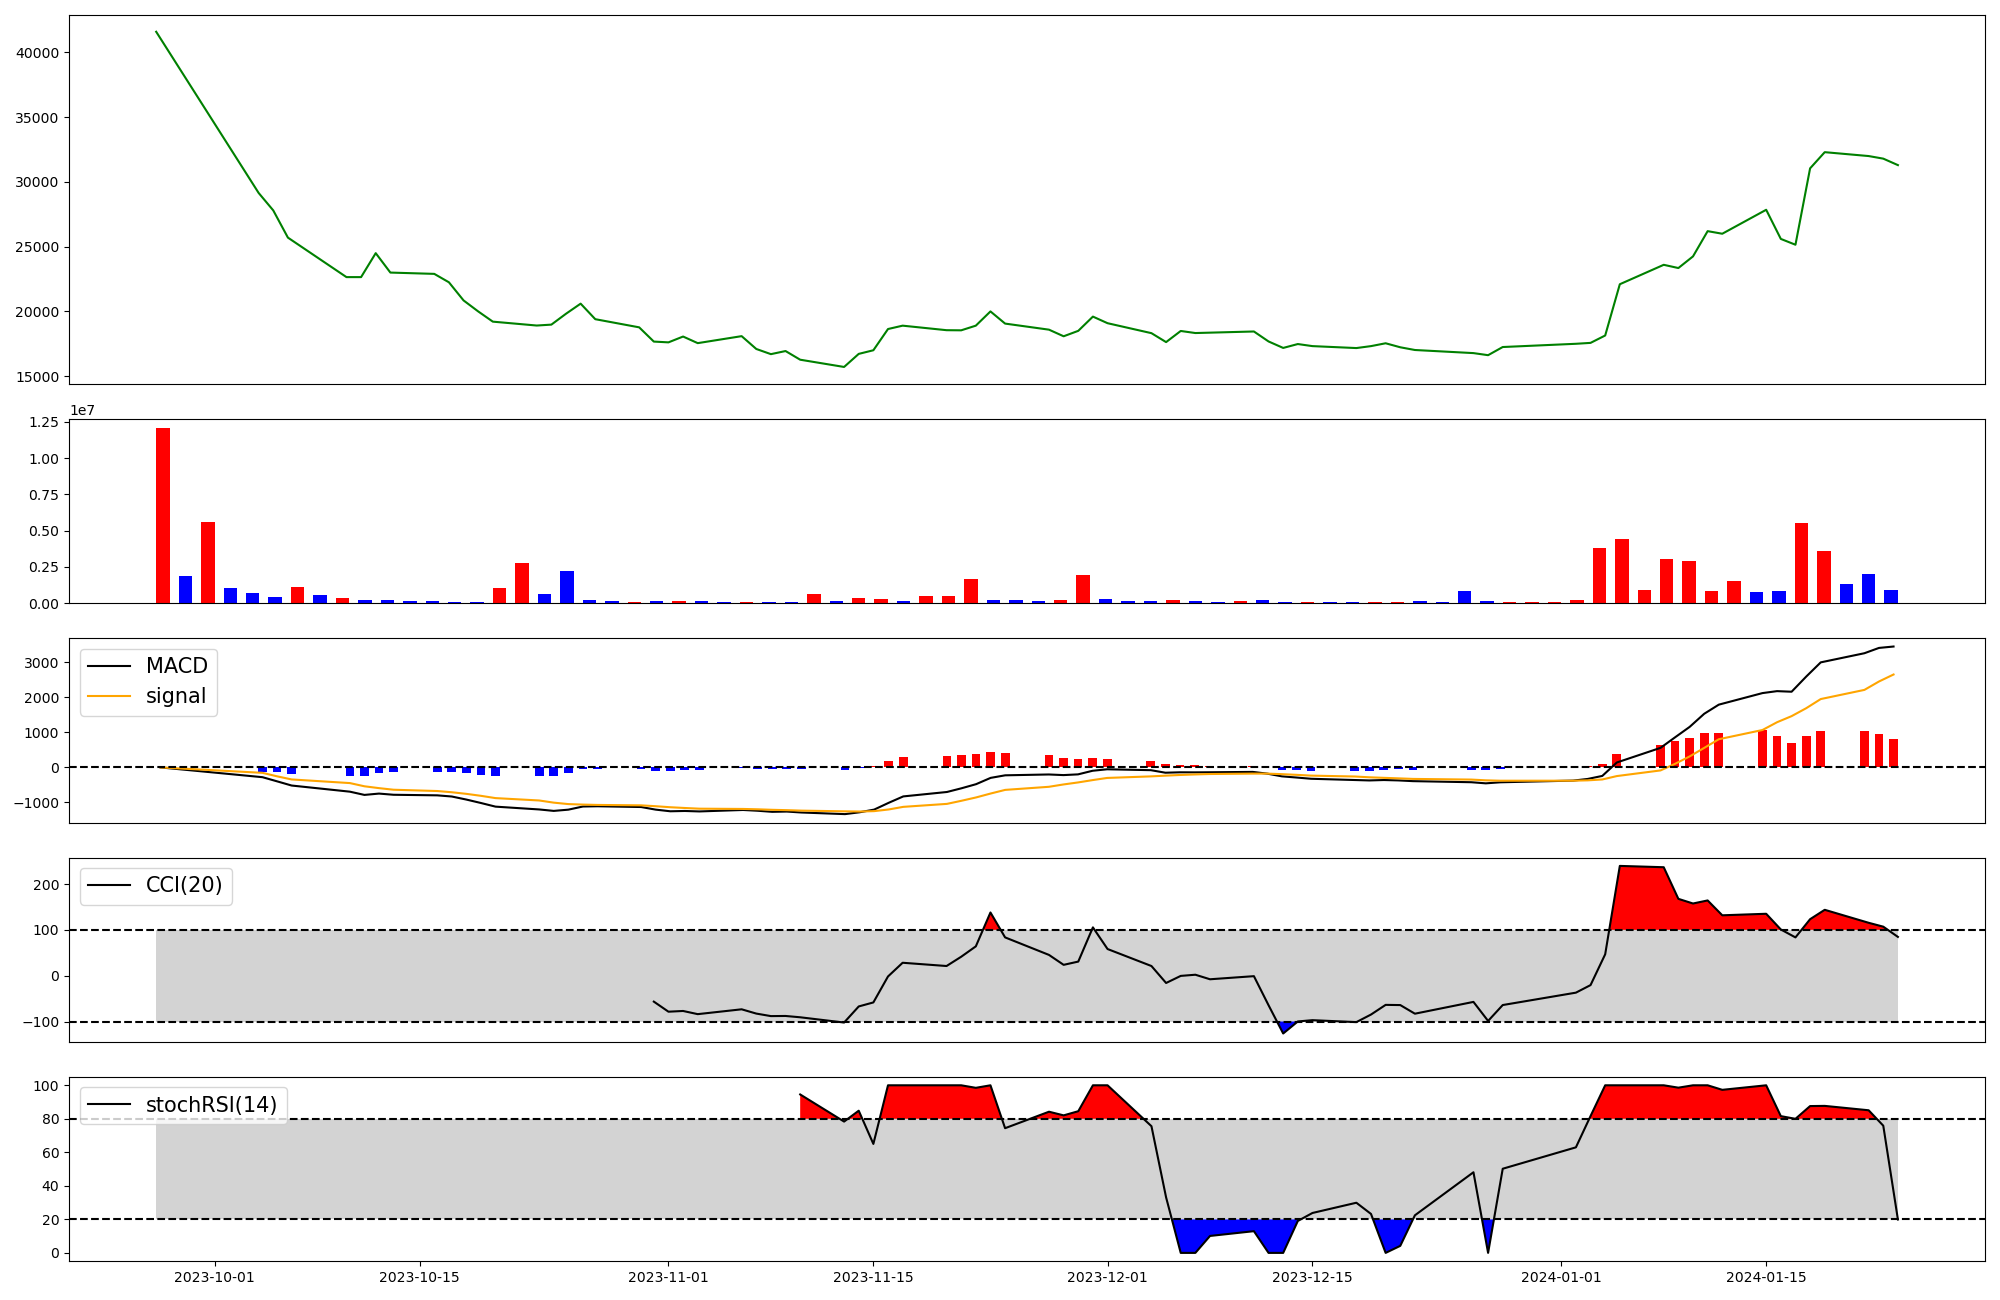Screen dimensions: 2000x1300
Task: Click the orange signal line swatch in legend
Action: [x=109, y=696]
